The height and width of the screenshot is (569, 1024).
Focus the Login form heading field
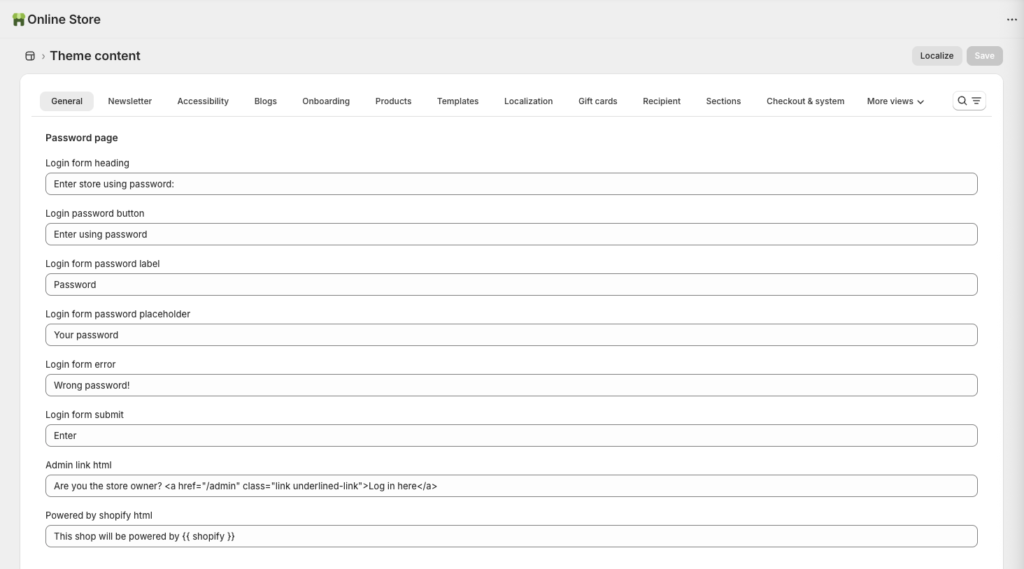511,184
